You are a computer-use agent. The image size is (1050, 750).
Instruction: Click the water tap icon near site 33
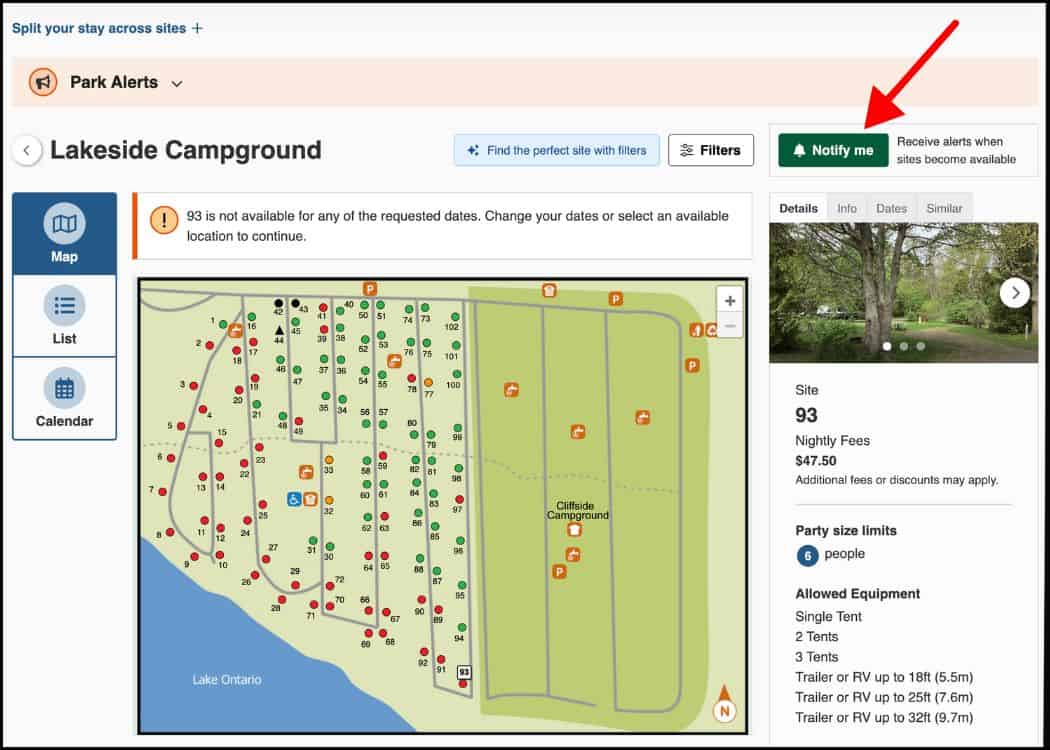pos(306,472)
